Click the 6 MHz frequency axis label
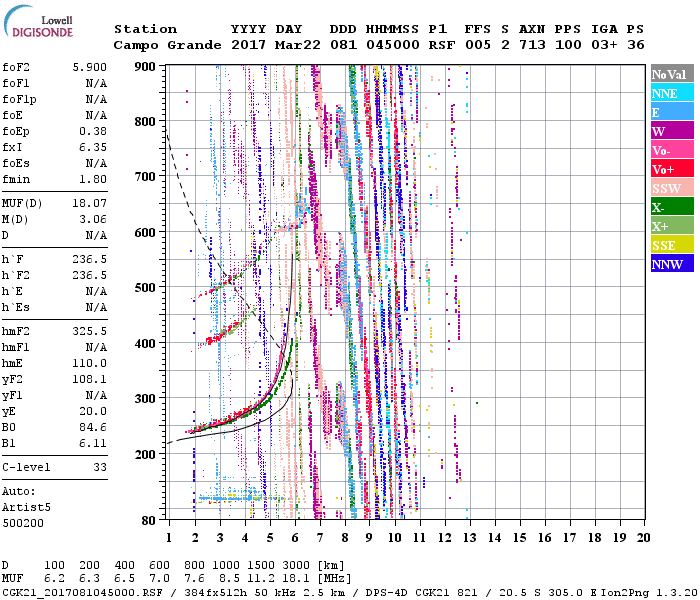Screen dimensions: 700x600 tap(295, 538)
